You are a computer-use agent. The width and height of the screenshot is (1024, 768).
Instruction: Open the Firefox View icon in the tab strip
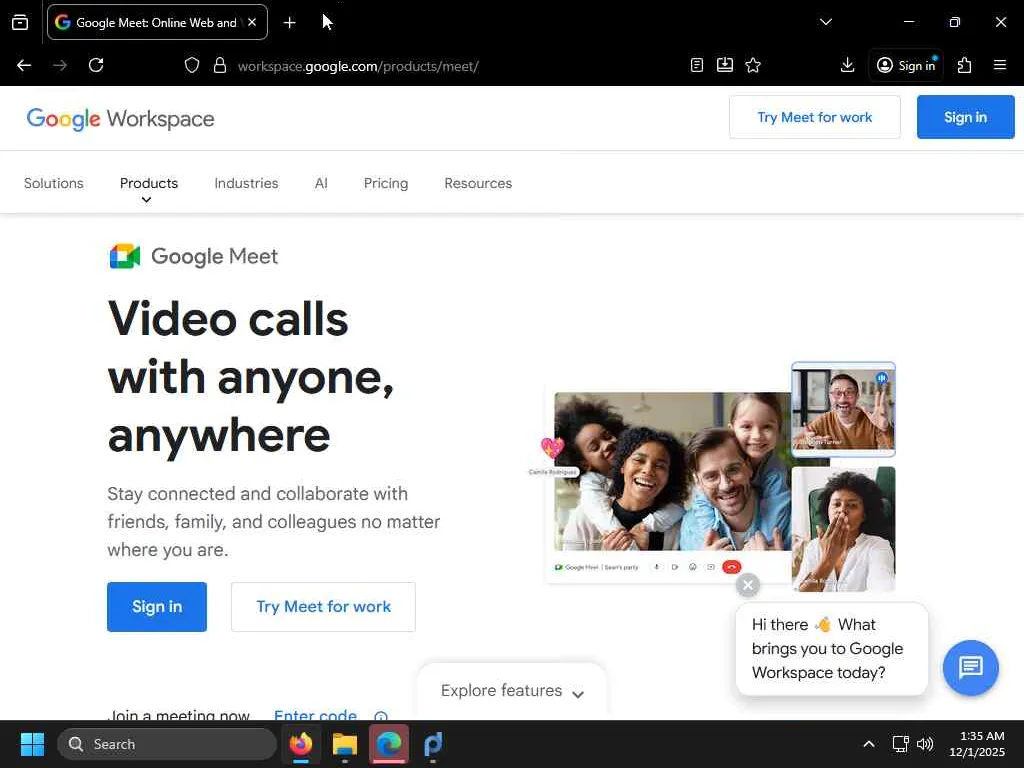[20, 22]
